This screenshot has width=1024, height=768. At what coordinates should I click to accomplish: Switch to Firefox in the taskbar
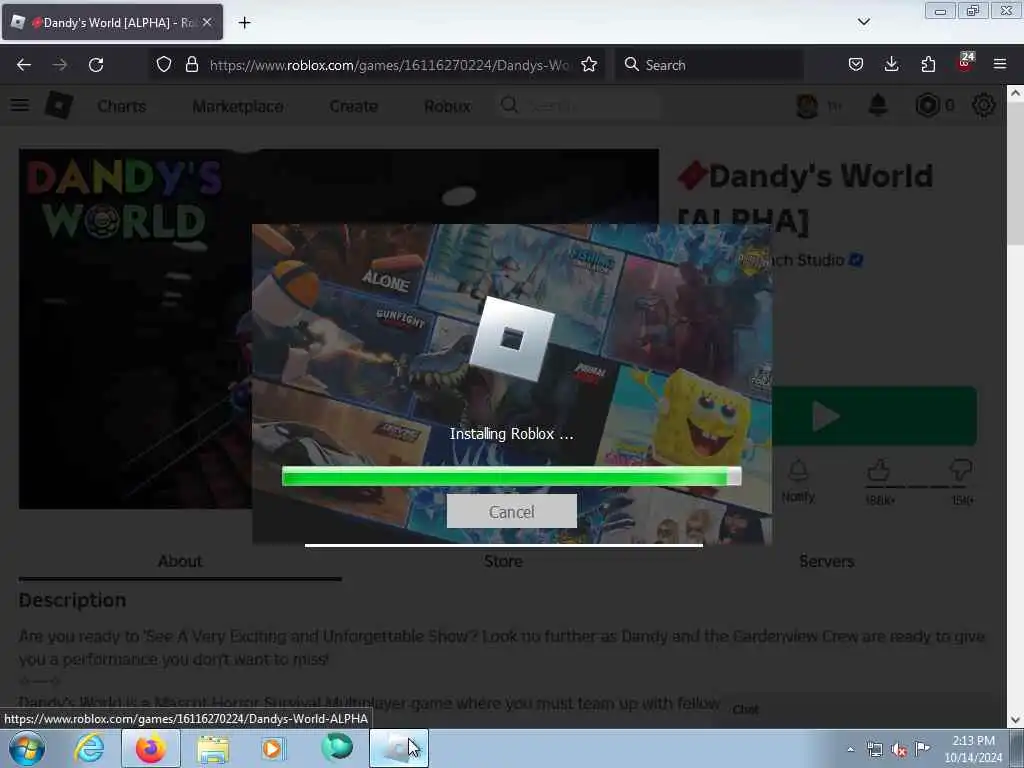[151, 748]
